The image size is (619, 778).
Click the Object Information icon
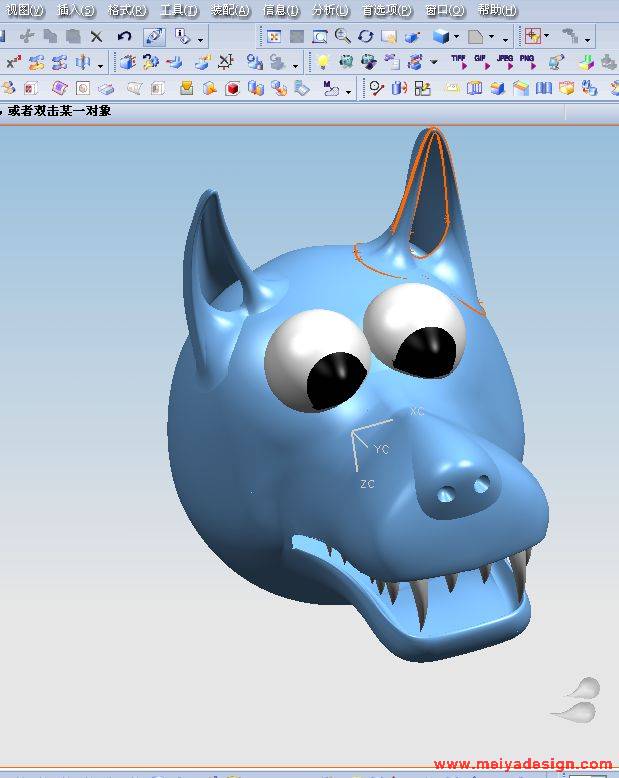182,36
